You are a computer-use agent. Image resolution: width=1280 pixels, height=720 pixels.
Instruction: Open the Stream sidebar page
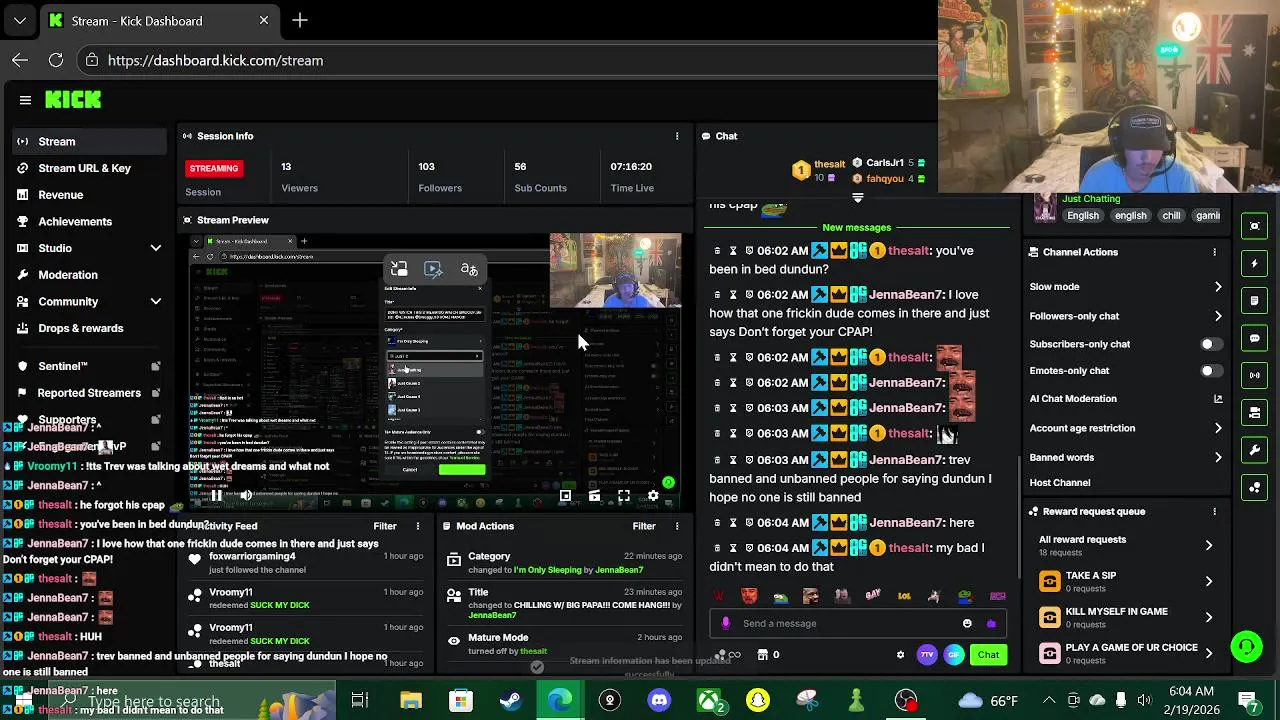coord(90,141)
